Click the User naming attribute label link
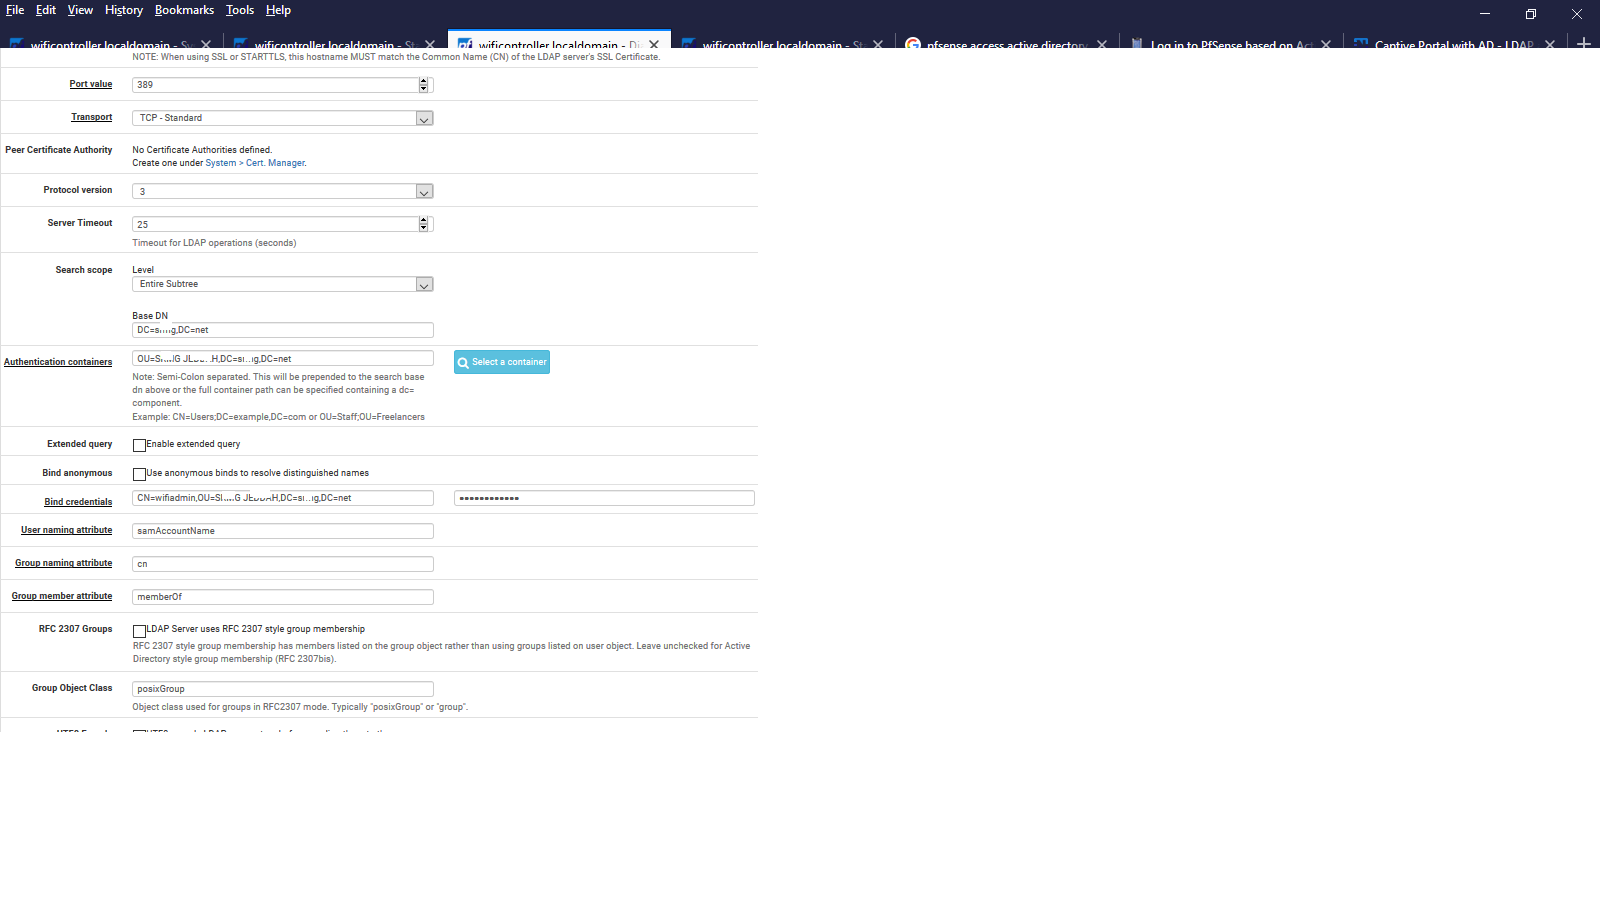 [x=67, y=530]
